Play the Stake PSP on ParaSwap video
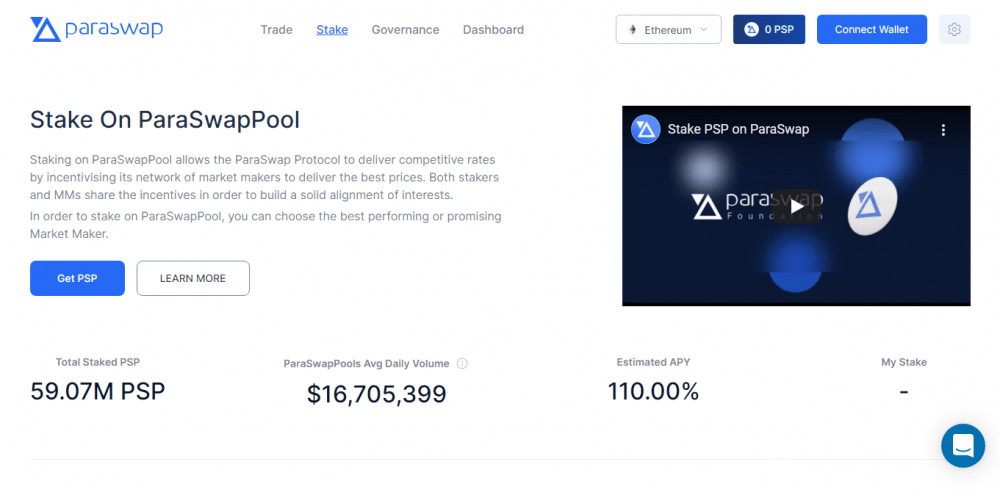 tap(797, 206)
